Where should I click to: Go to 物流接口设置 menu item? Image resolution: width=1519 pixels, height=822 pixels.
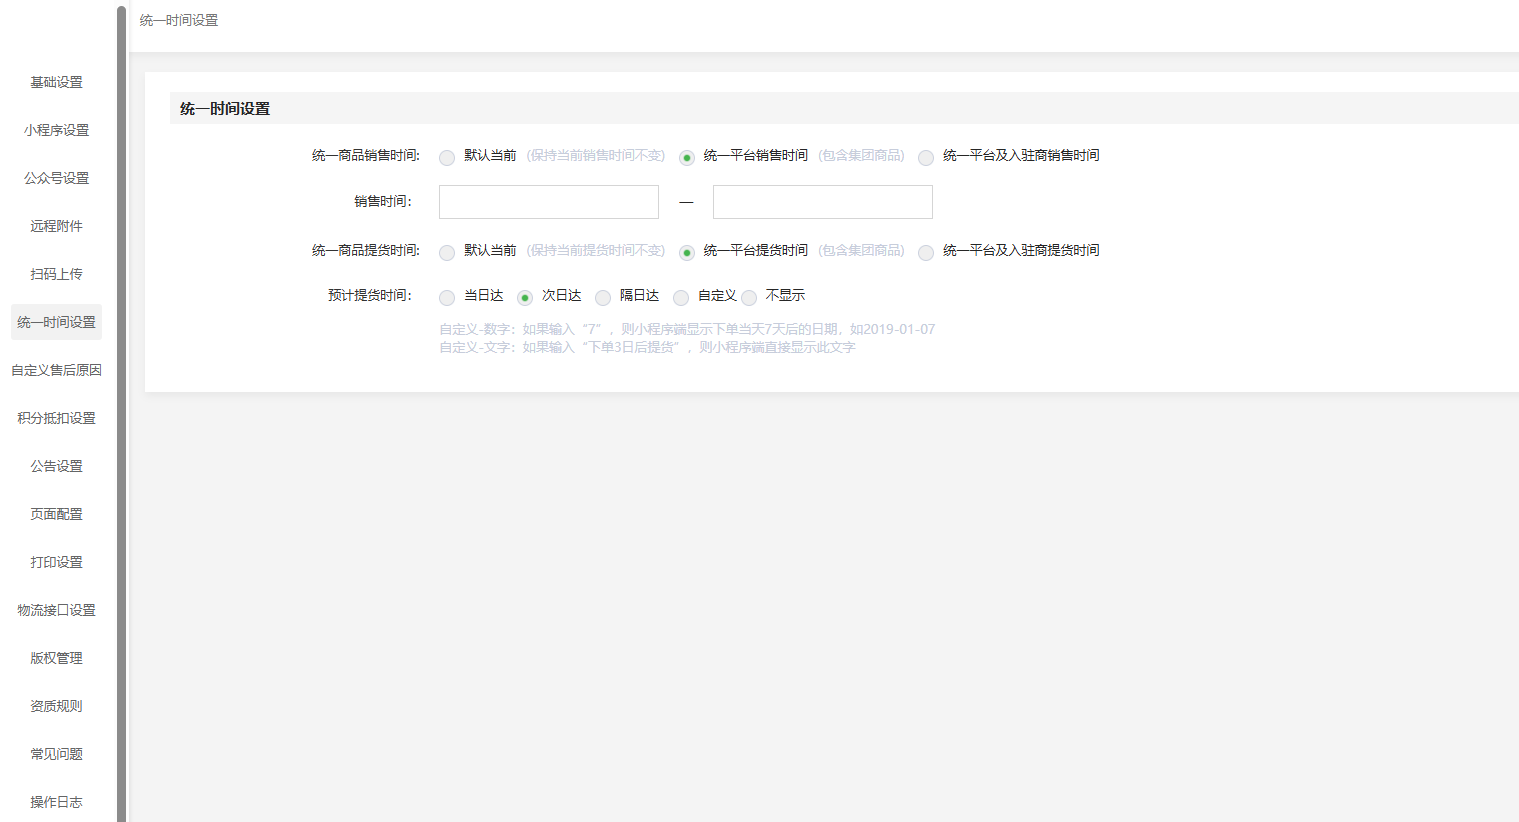click(x=56, y=610)
